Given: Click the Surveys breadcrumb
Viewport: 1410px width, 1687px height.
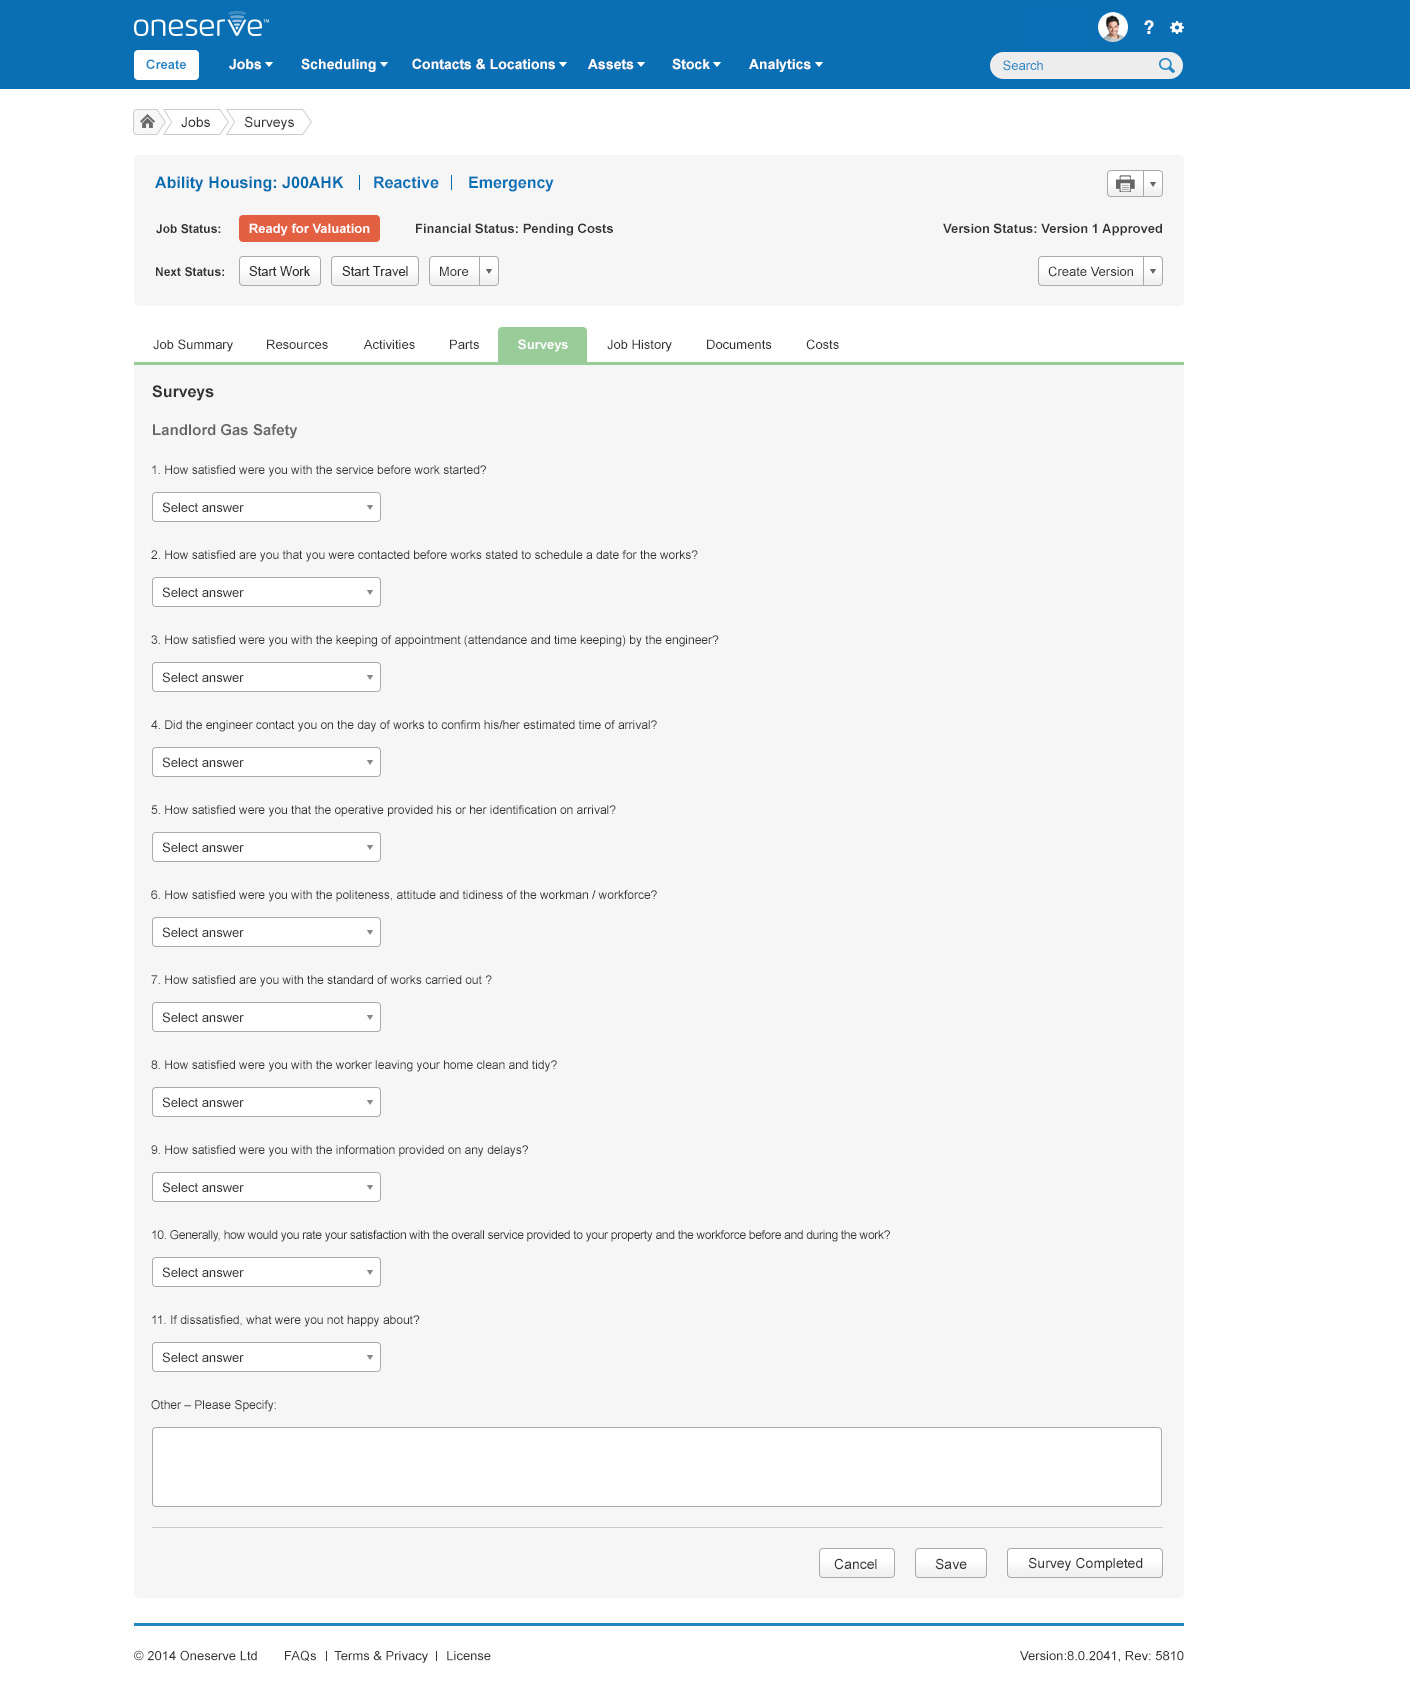Looking at the screenshot, I should 269,122.
